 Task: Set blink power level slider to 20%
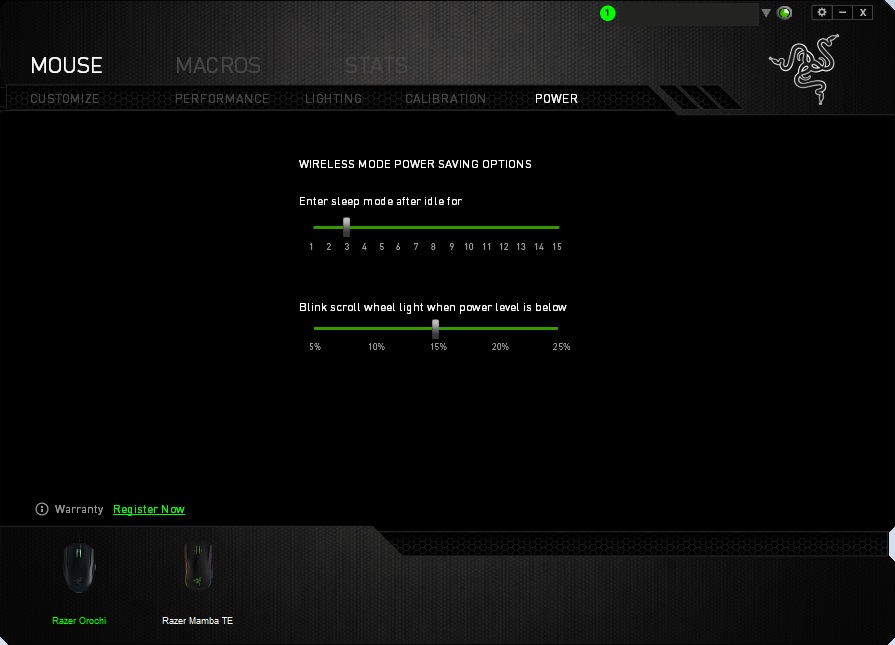coord(500,328)
